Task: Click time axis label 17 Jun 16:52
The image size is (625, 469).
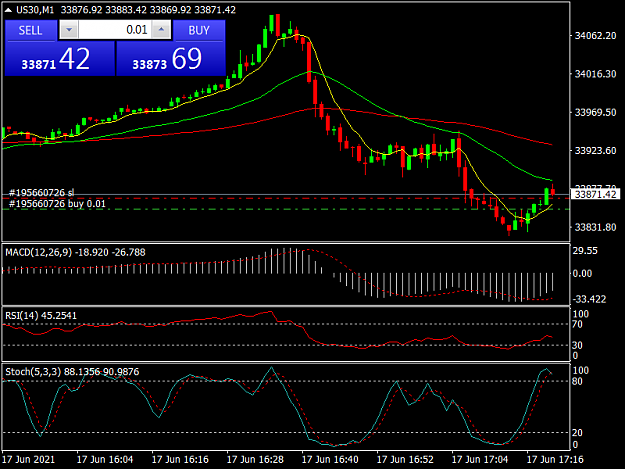Action: 405,459
